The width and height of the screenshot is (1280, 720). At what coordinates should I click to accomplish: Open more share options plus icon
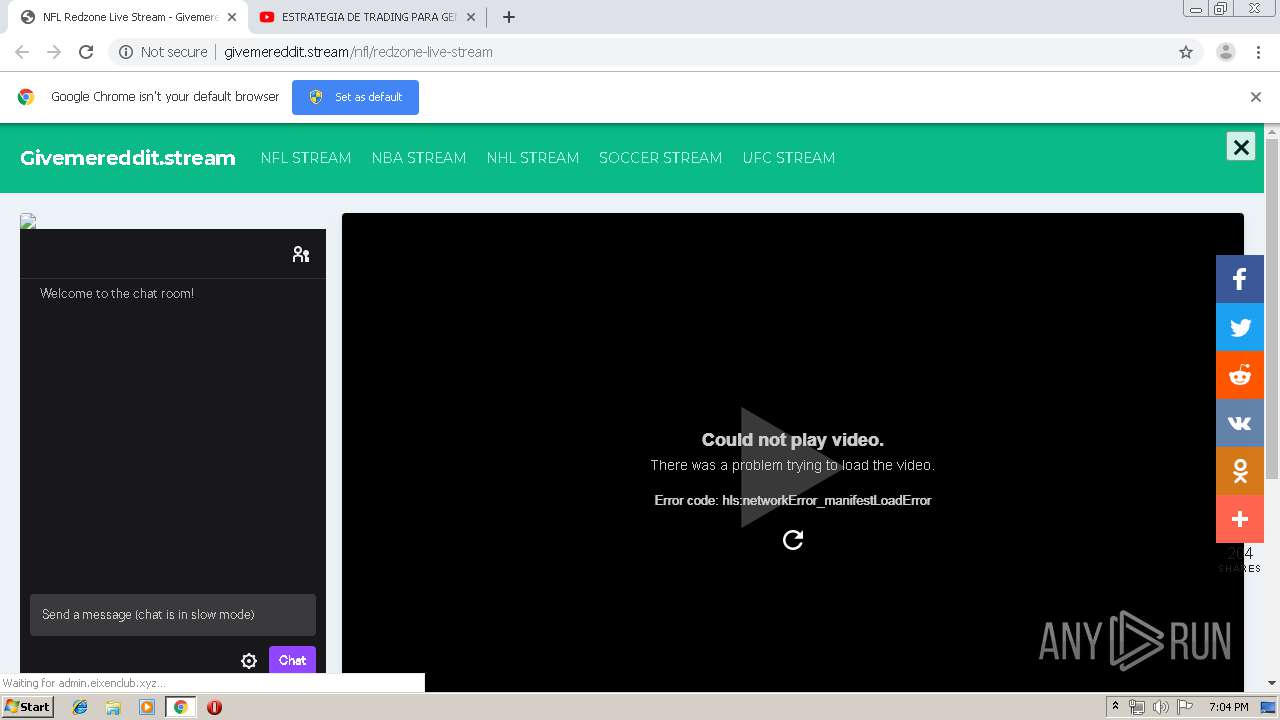(1240, 519)
